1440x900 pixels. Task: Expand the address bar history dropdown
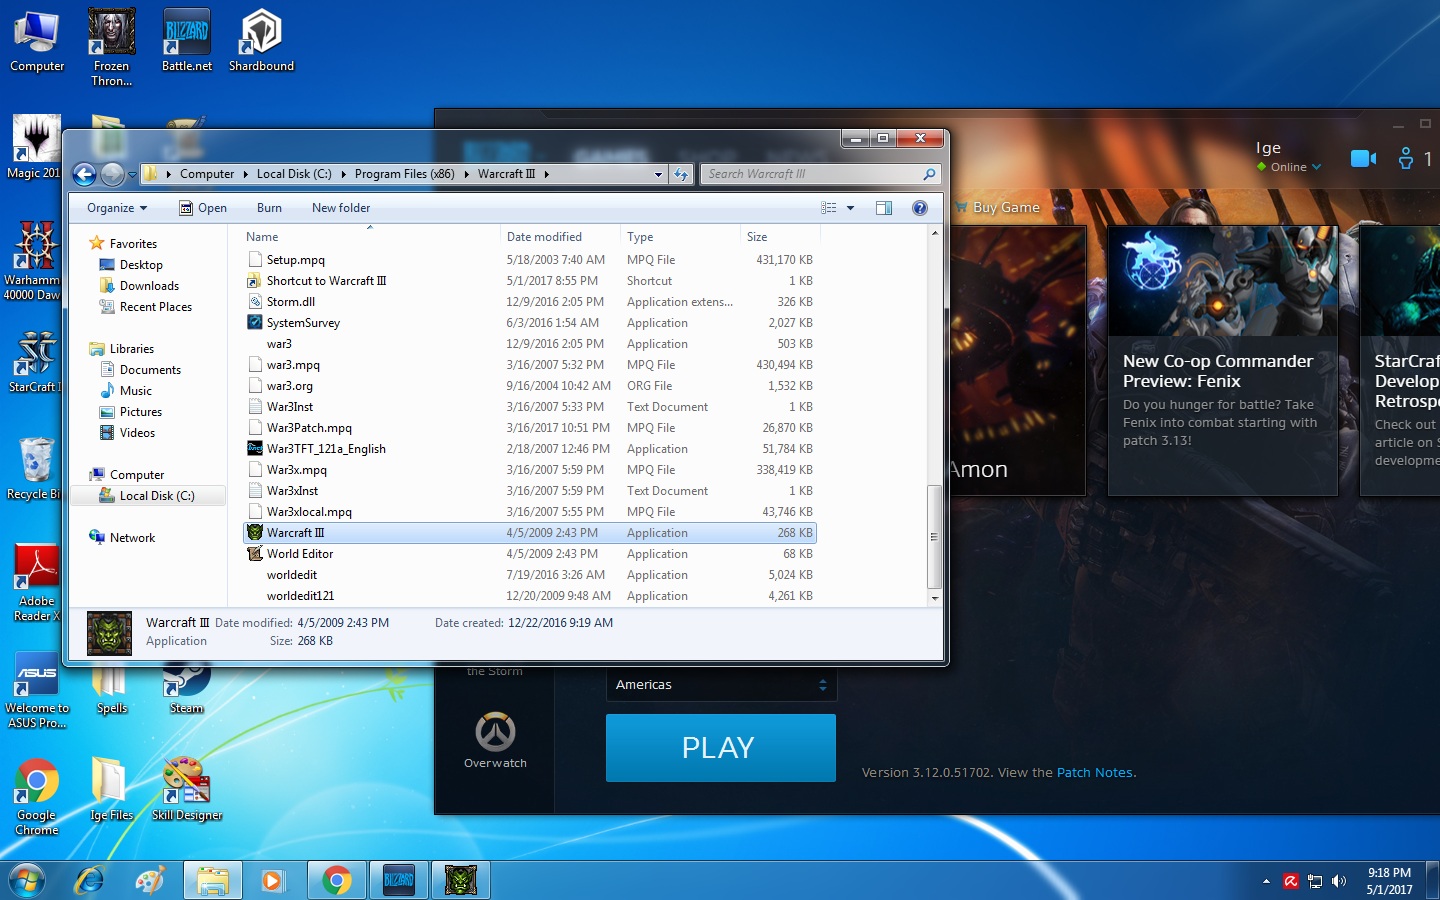click(x=658, y=174)
